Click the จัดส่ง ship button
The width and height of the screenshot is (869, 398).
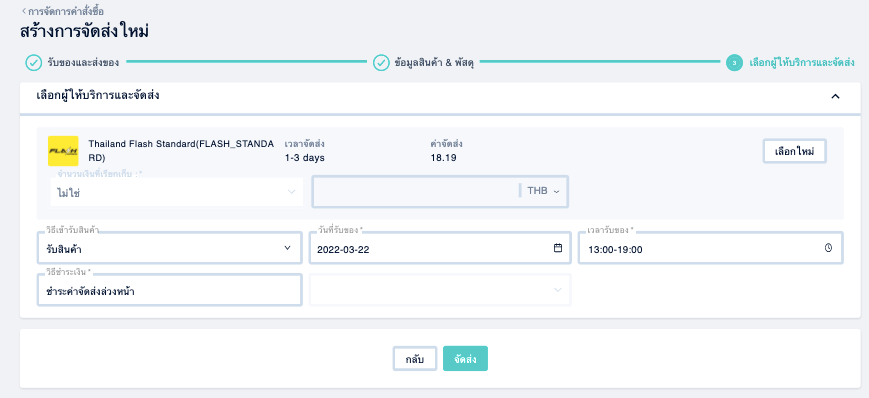point(466,359)
